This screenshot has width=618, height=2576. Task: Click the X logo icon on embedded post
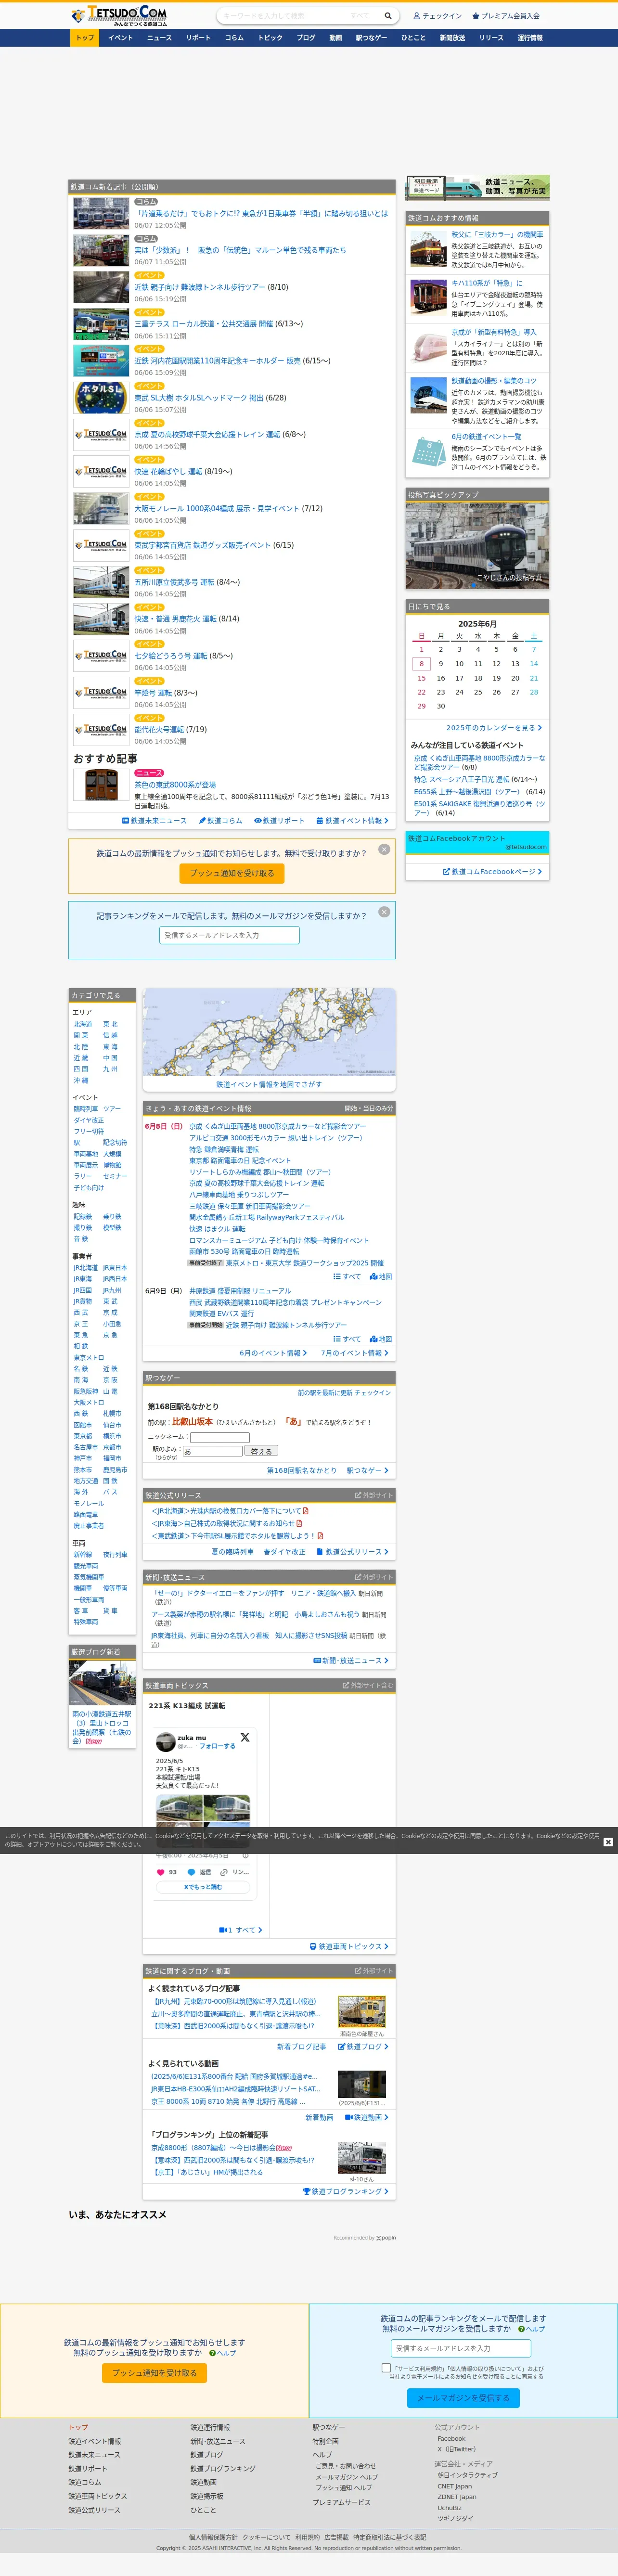[x=245, y=1738]
